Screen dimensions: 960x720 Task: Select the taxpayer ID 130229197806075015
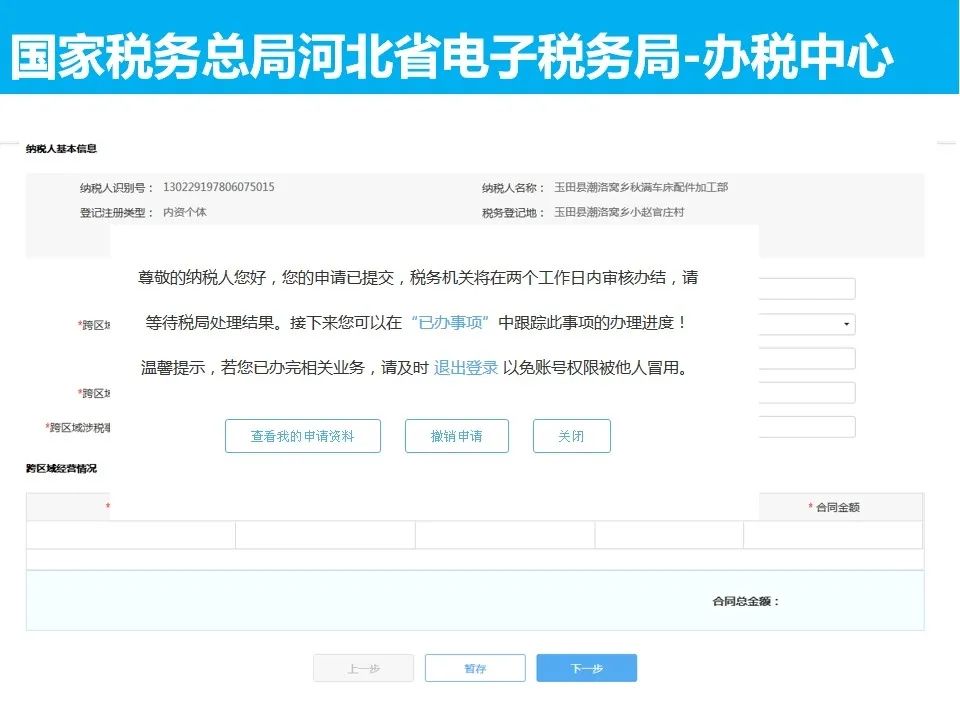point(219,187)
